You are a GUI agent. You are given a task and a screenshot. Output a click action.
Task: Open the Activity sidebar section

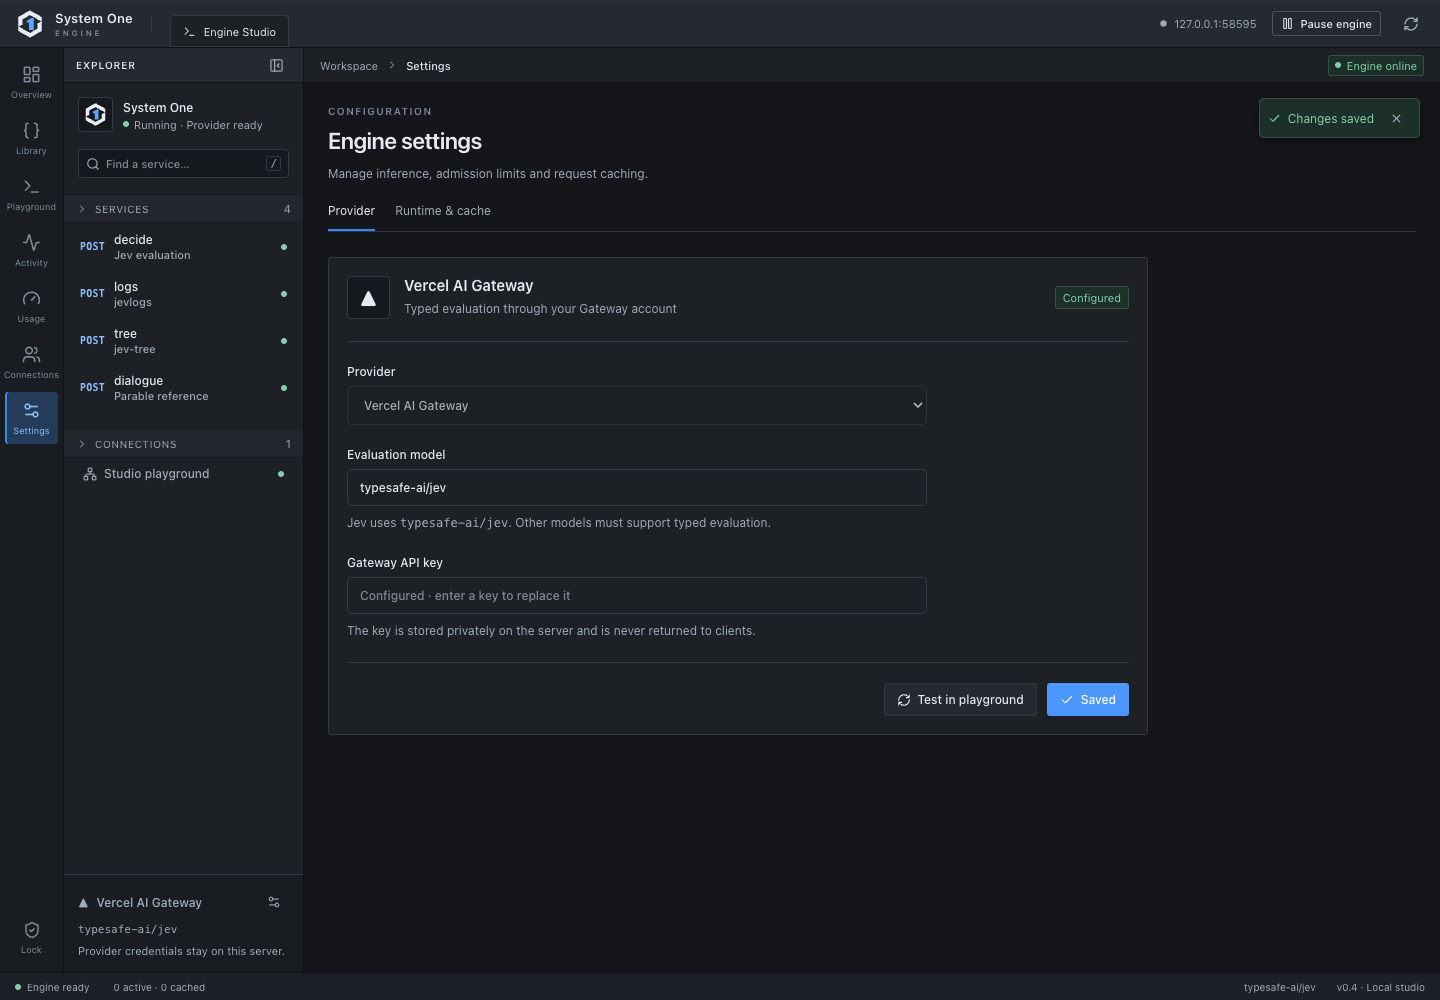pyautogui.click(x=31, y=250)
